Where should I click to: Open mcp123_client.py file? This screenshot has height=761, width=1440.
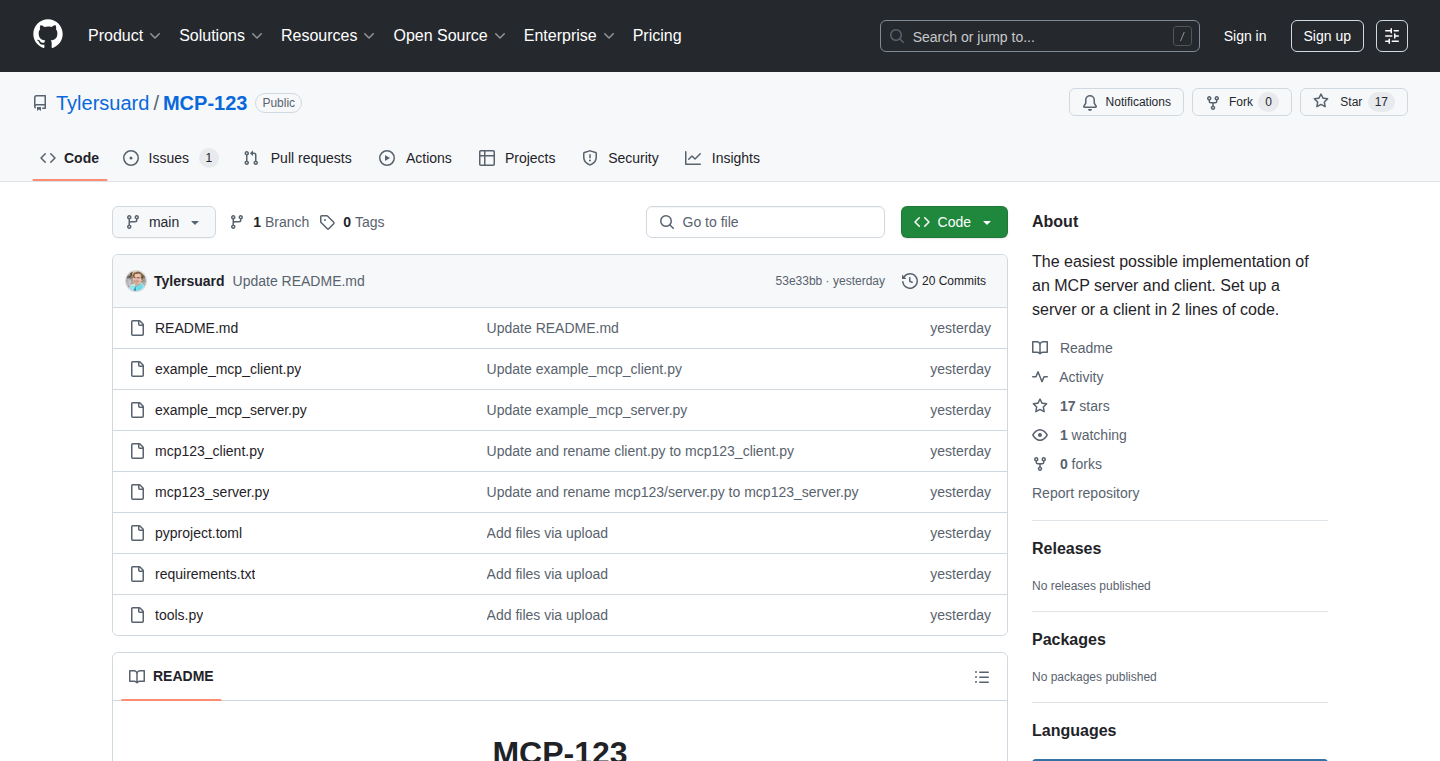210,451
